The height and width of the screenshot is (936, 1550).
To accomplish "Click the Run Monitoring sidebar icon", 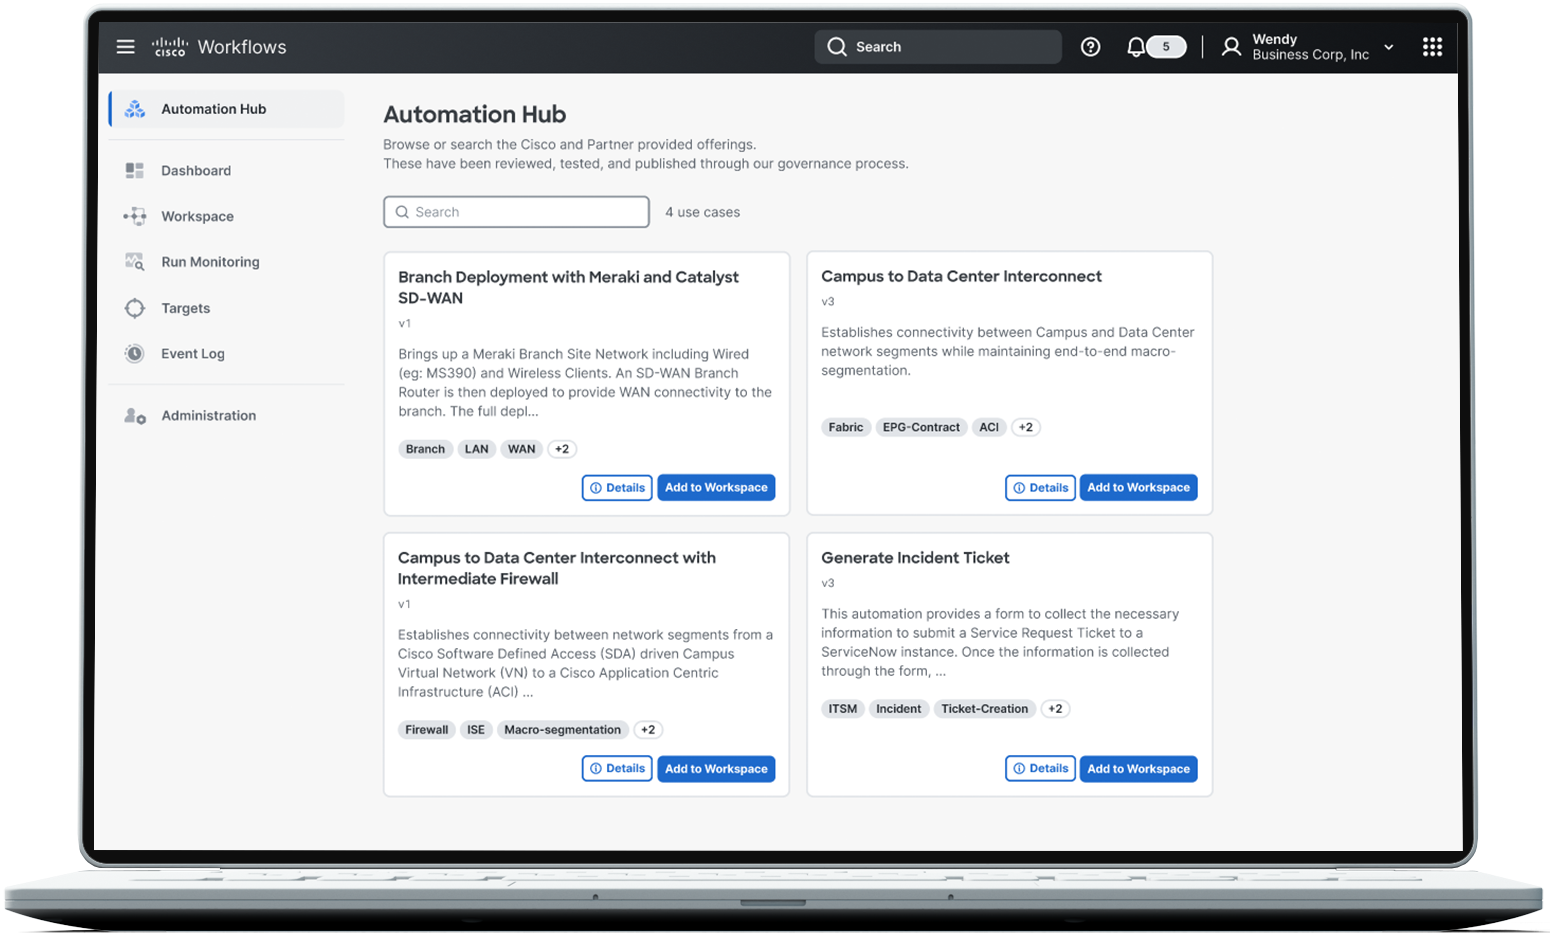I will [135, 262].
